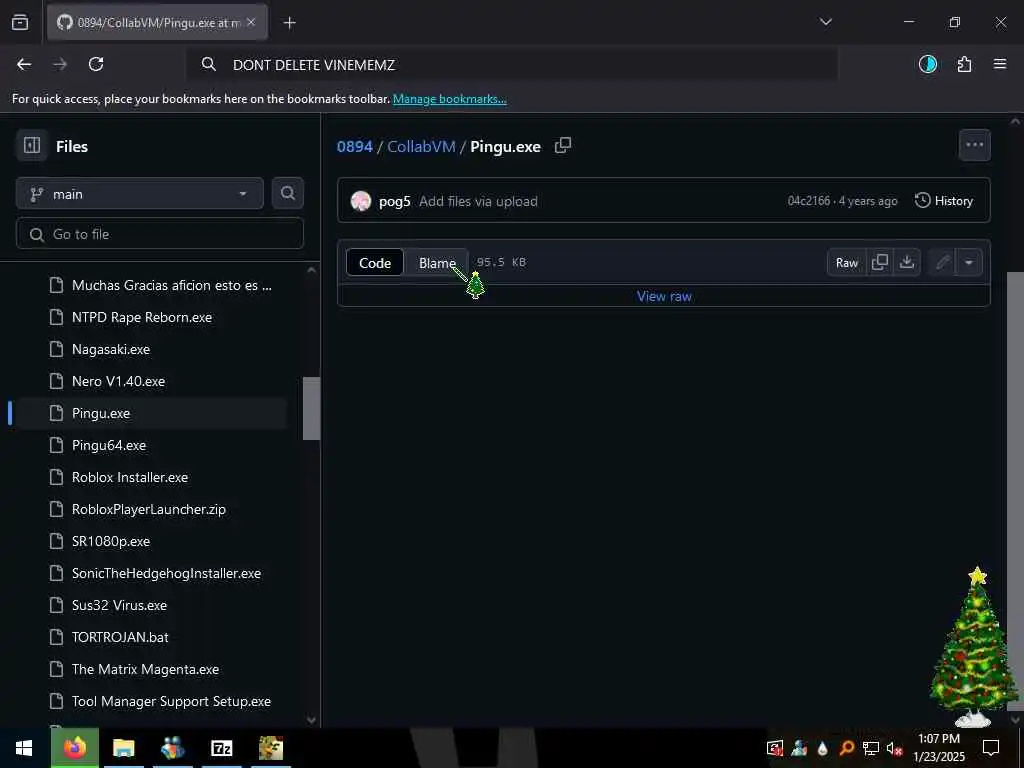Open File Explorer from the taskbar
Viewport: 1024px width, 768px height.
[x=123, y=748]
